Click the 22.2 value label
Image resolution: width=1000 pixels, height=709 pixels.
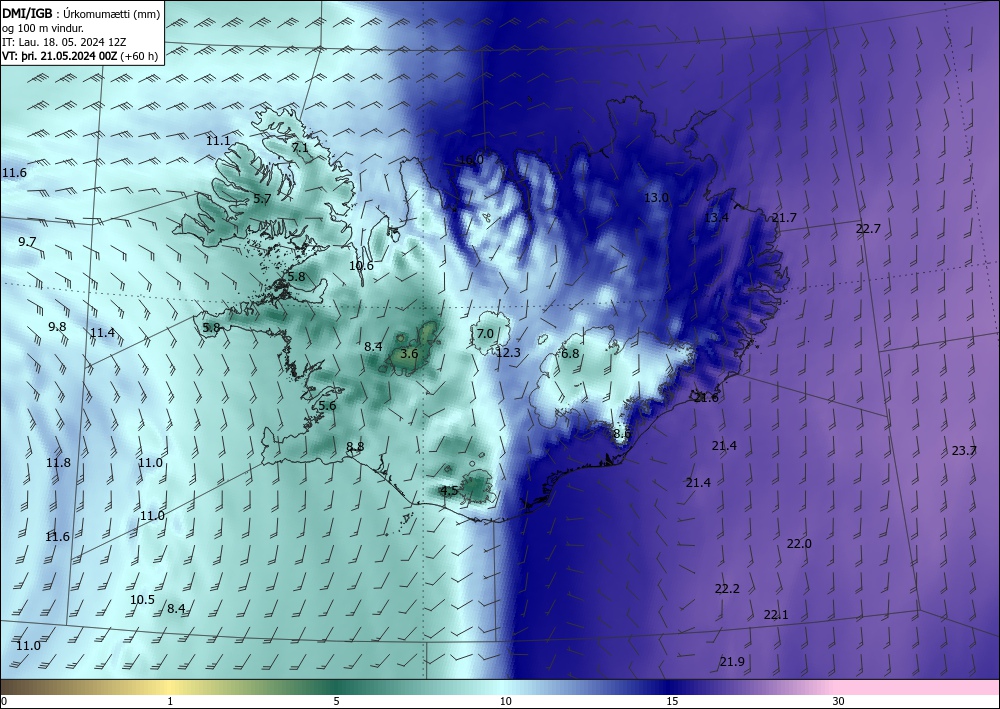[x=727, y=588]
